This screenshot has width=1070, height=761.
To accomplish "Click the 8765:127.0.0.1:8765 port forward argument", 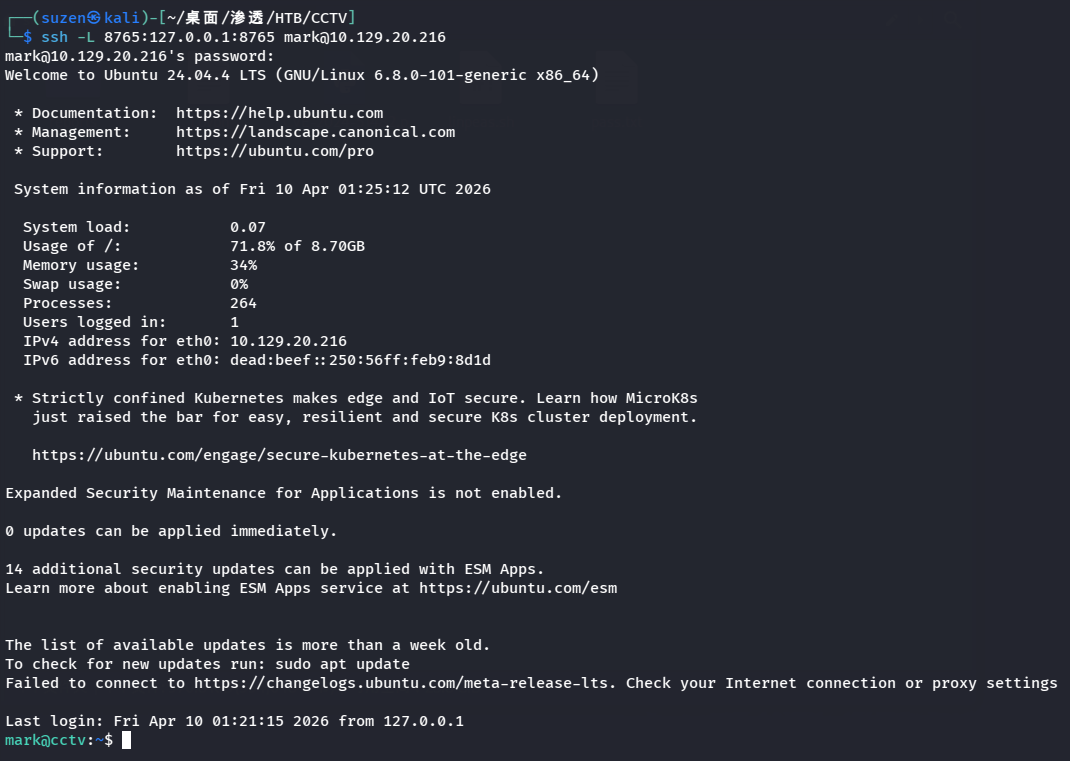I will (189, 37).
